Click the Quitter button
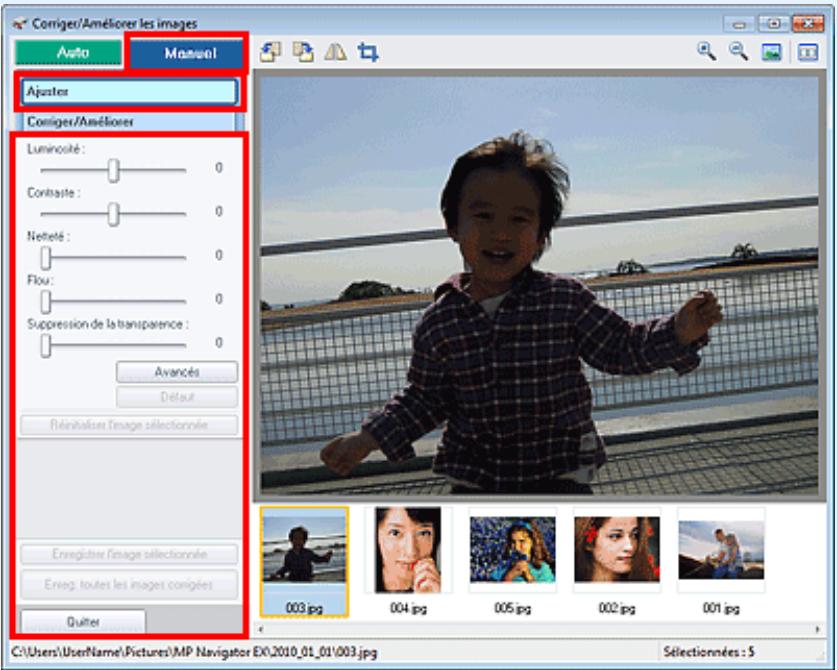 coord(83,621)
